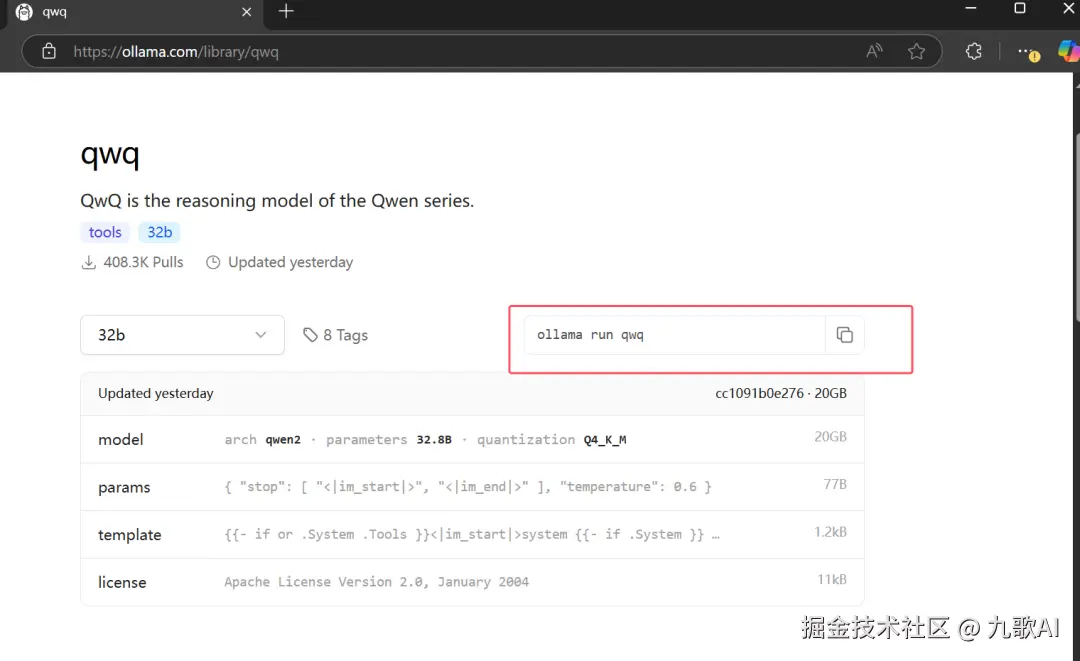
Task: Click the 11kB size of license row
Action: coord(832,579)
